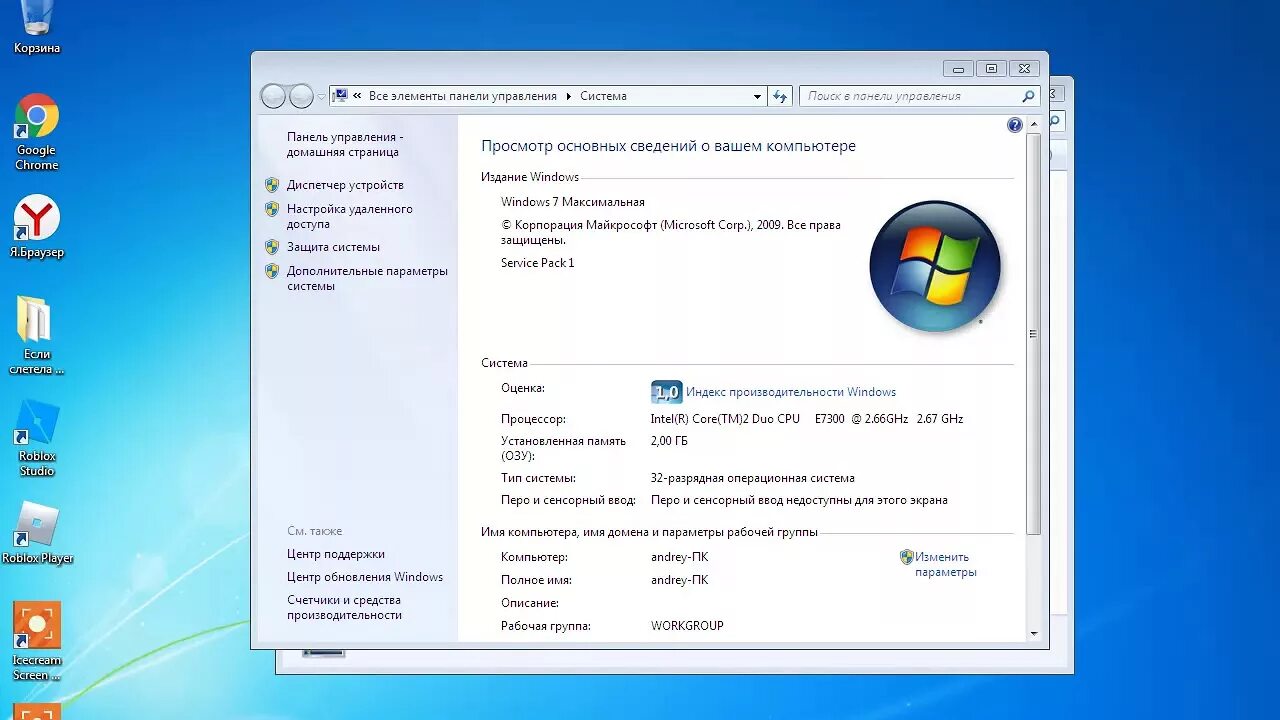Click the 'WORKGROUP' value
Viewport: 1280px width, 720px height.
[687, 626]
